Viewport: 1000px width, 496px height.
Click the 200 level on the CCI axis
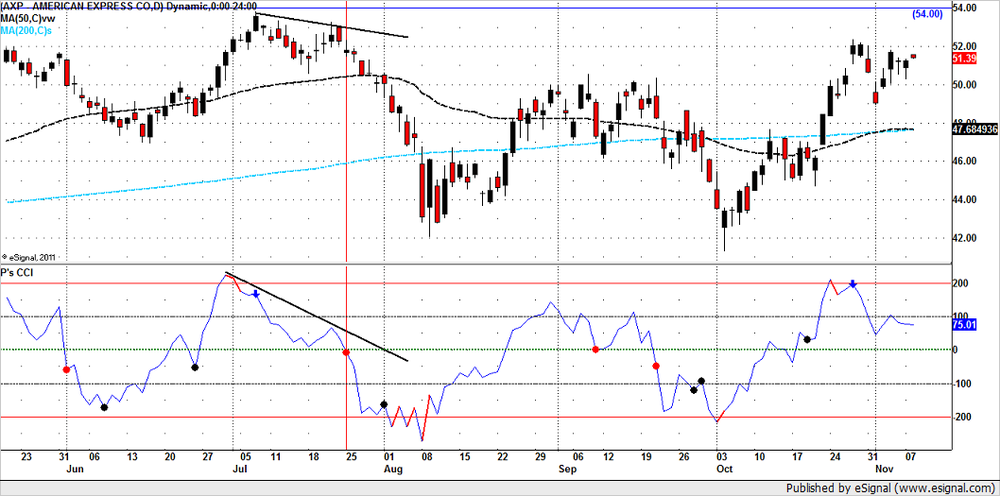959,283
